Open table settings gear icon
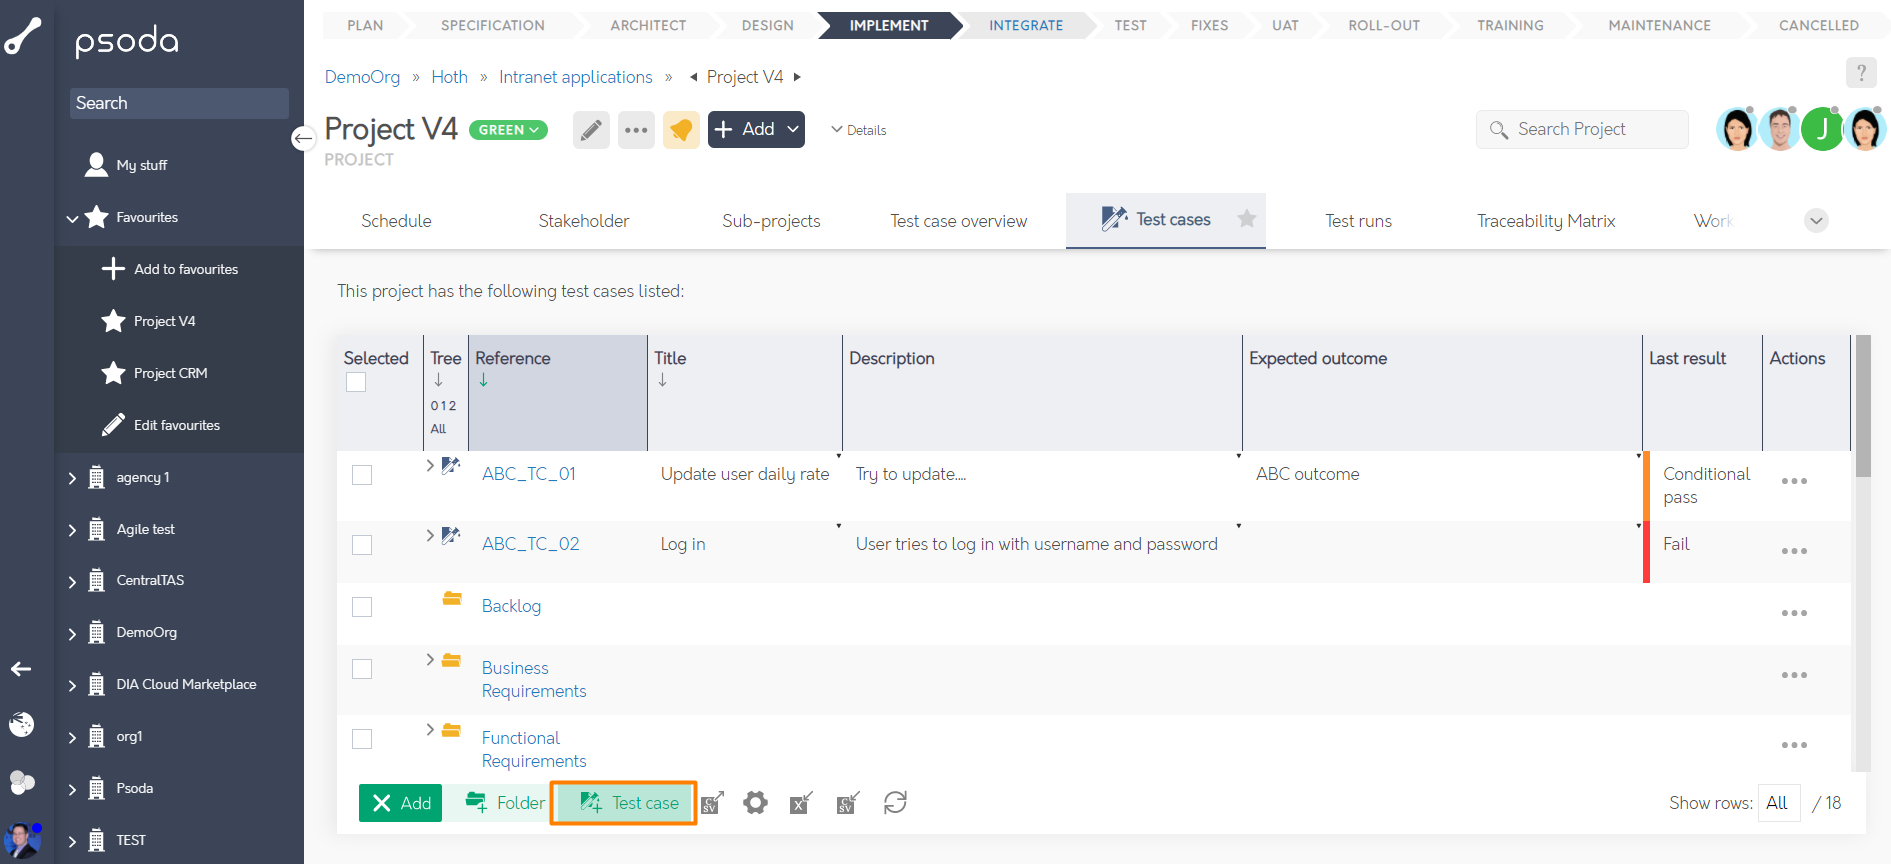 click(755, 803)
